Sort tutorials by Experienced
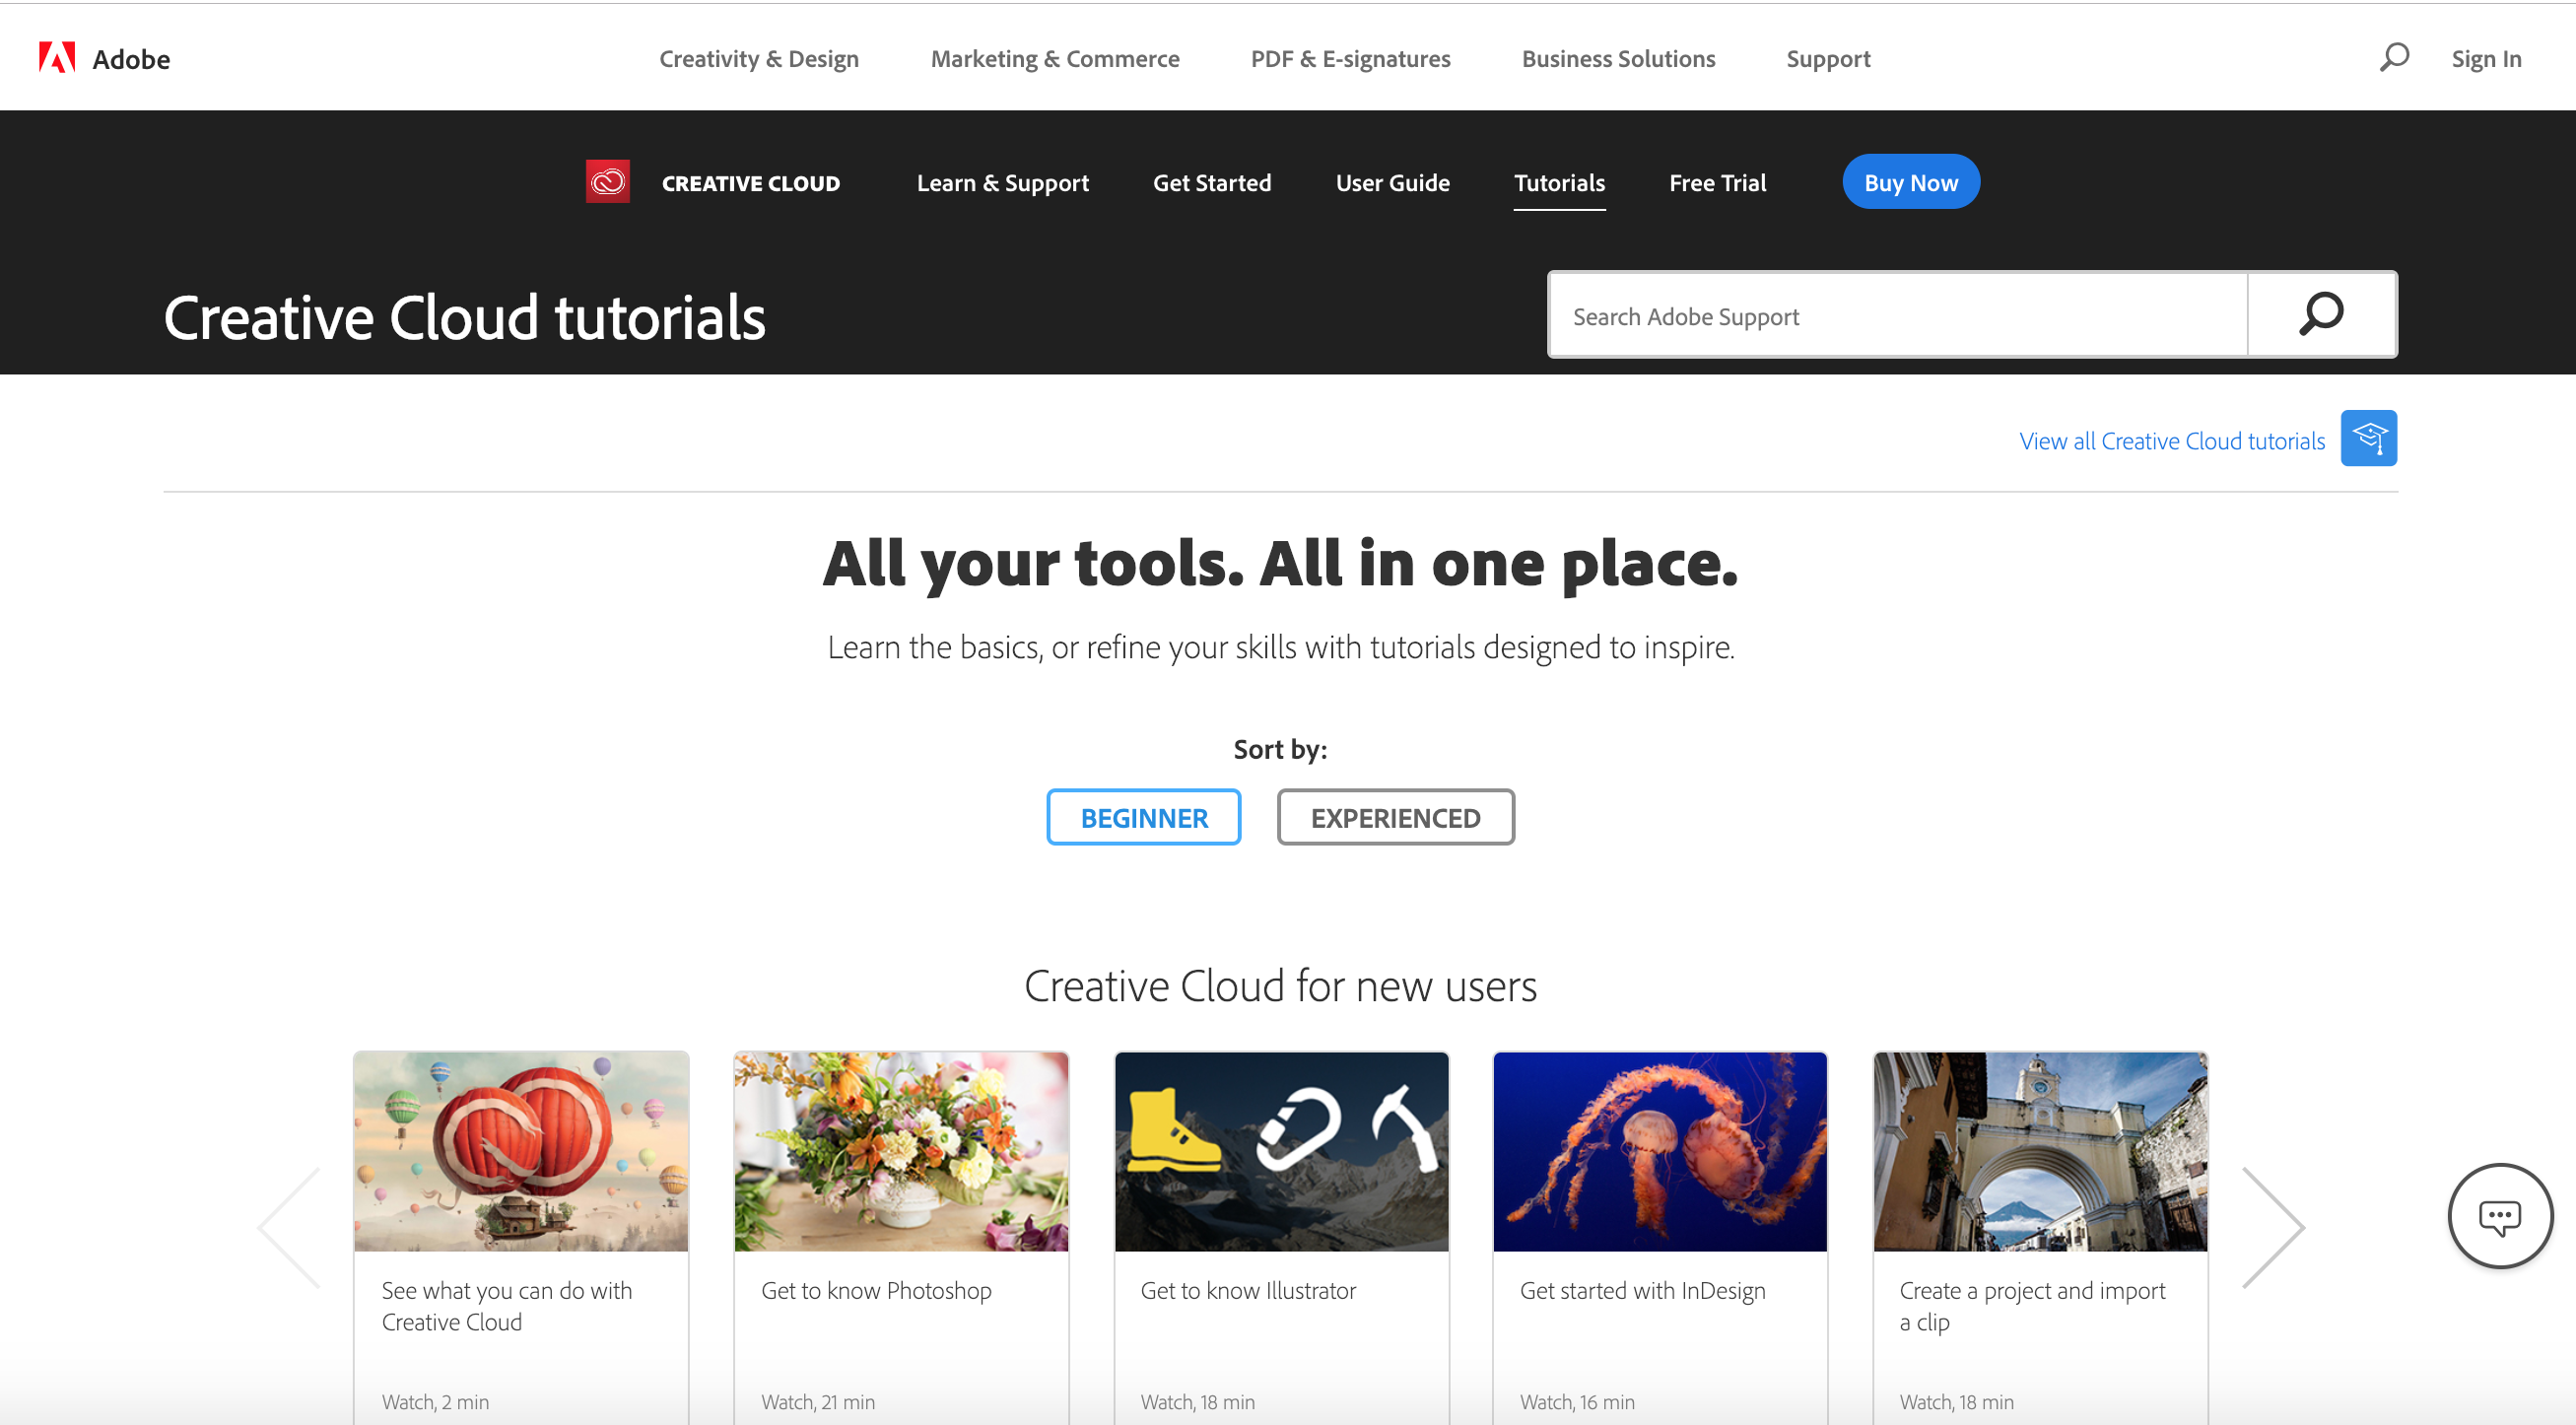This screenshot has width=2576, height=1425. 1395,817
